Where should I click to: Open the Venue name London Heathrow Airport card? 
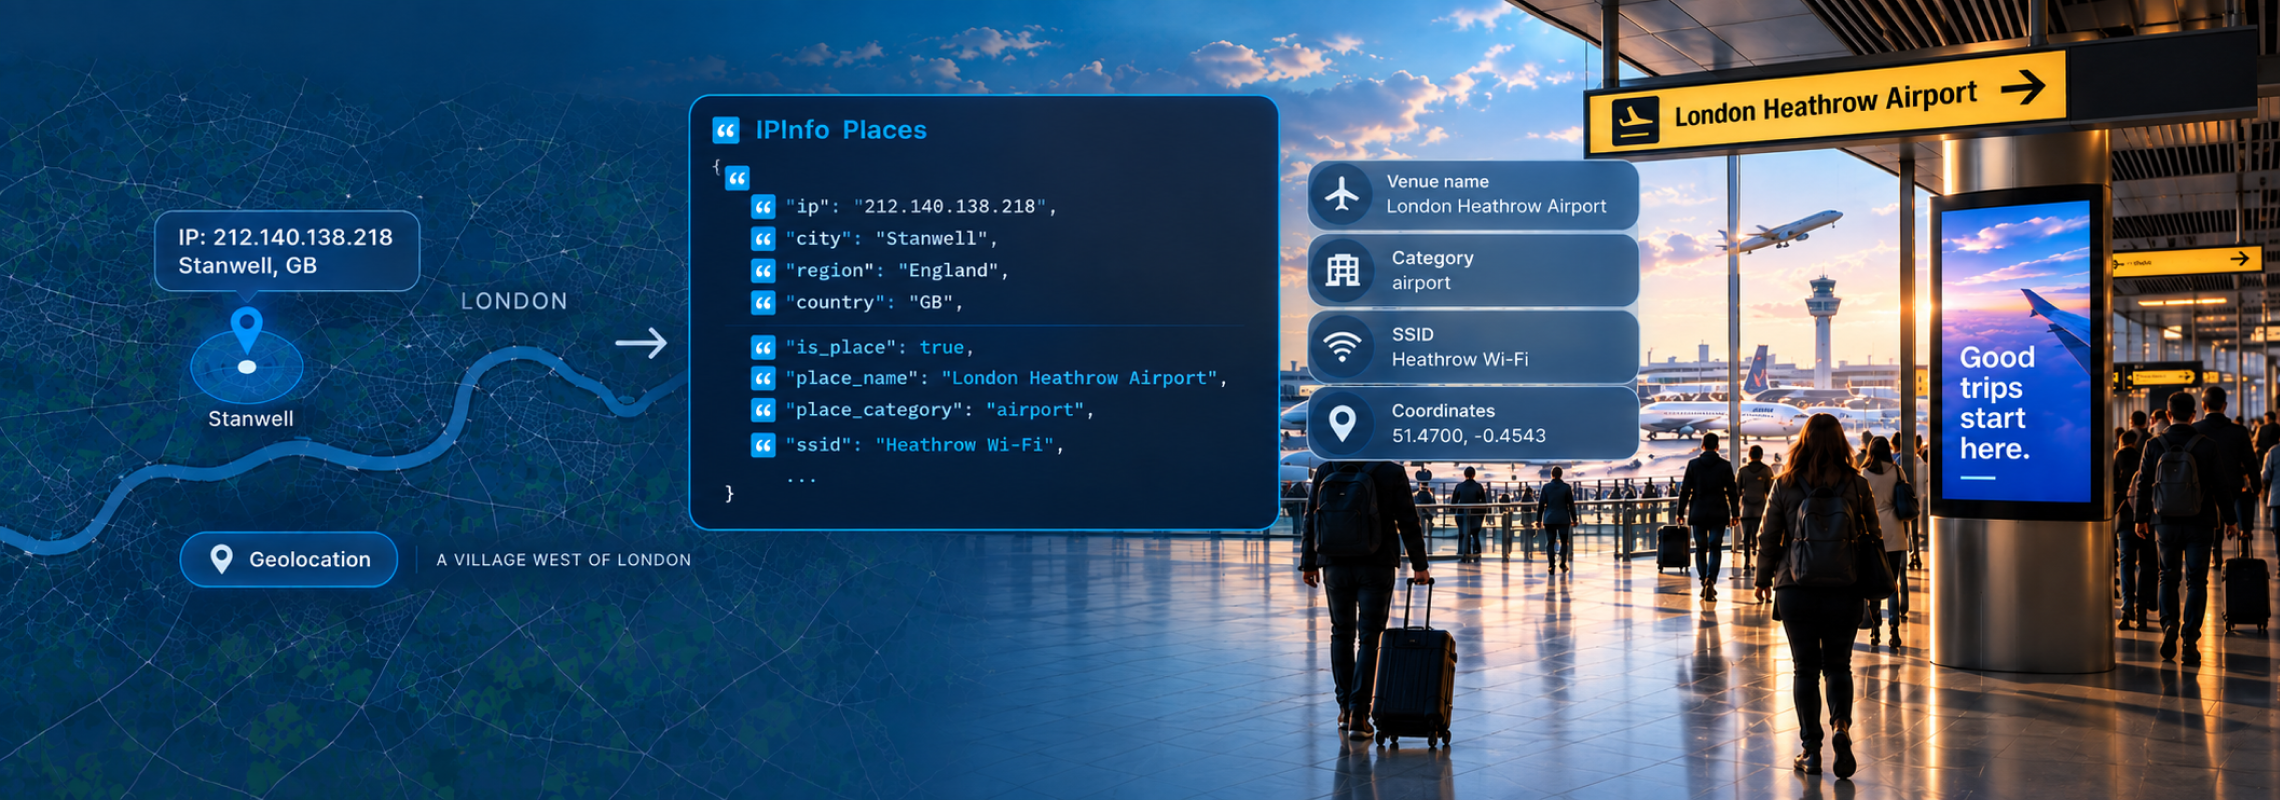tap(1473, 194)
